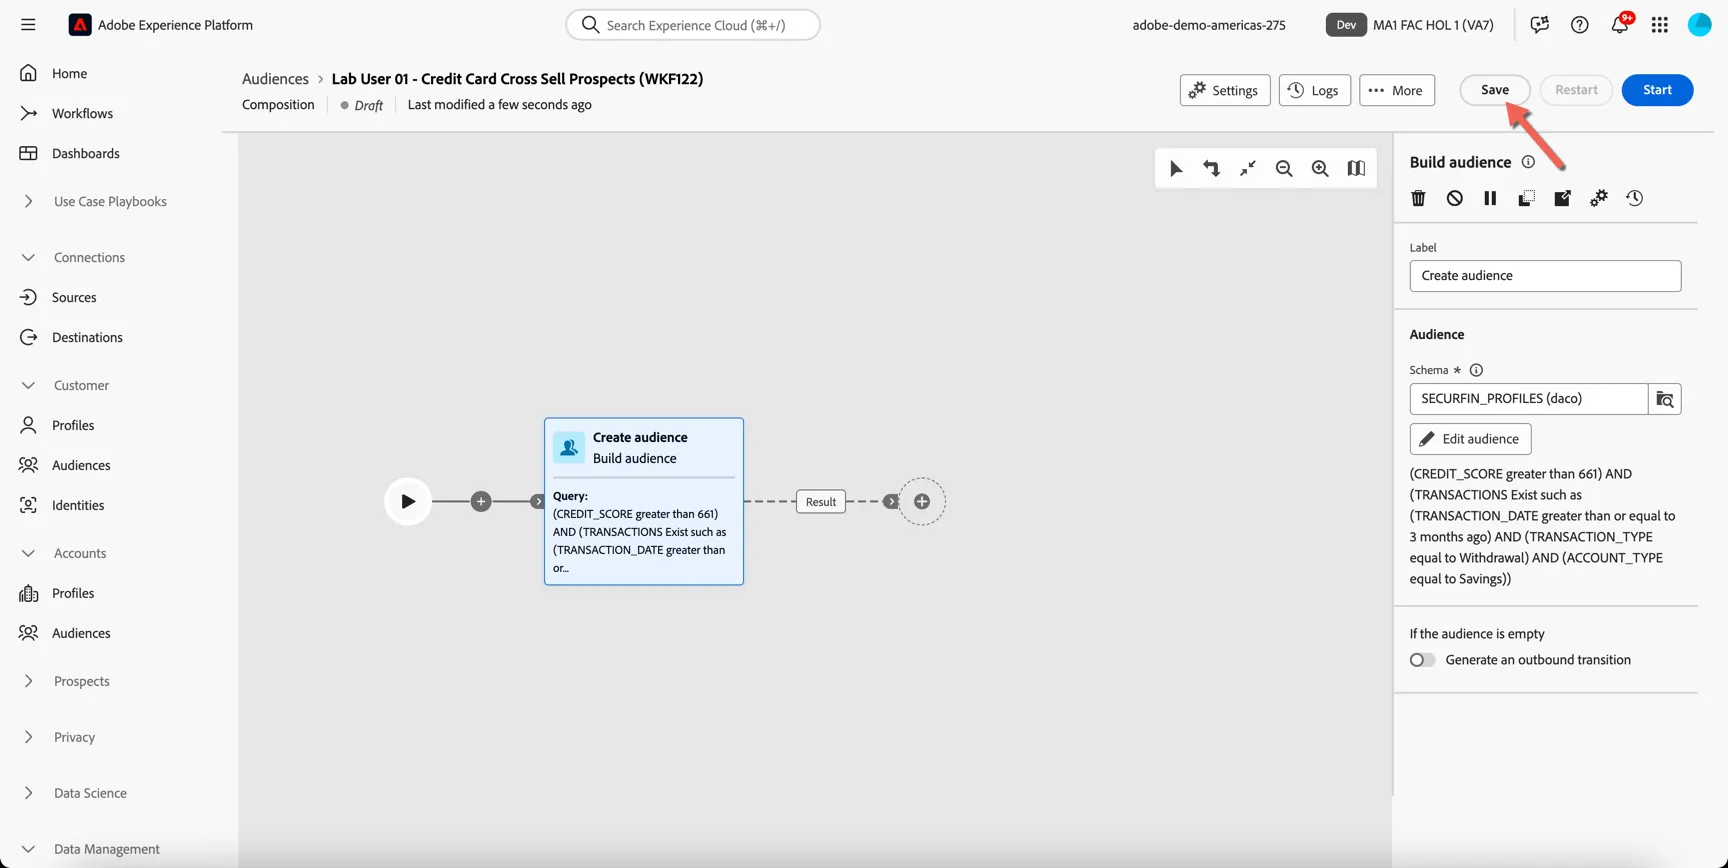Click the Label input field
The image size is (1728, 868).
pyautogui.click(x=1545, y=276)
